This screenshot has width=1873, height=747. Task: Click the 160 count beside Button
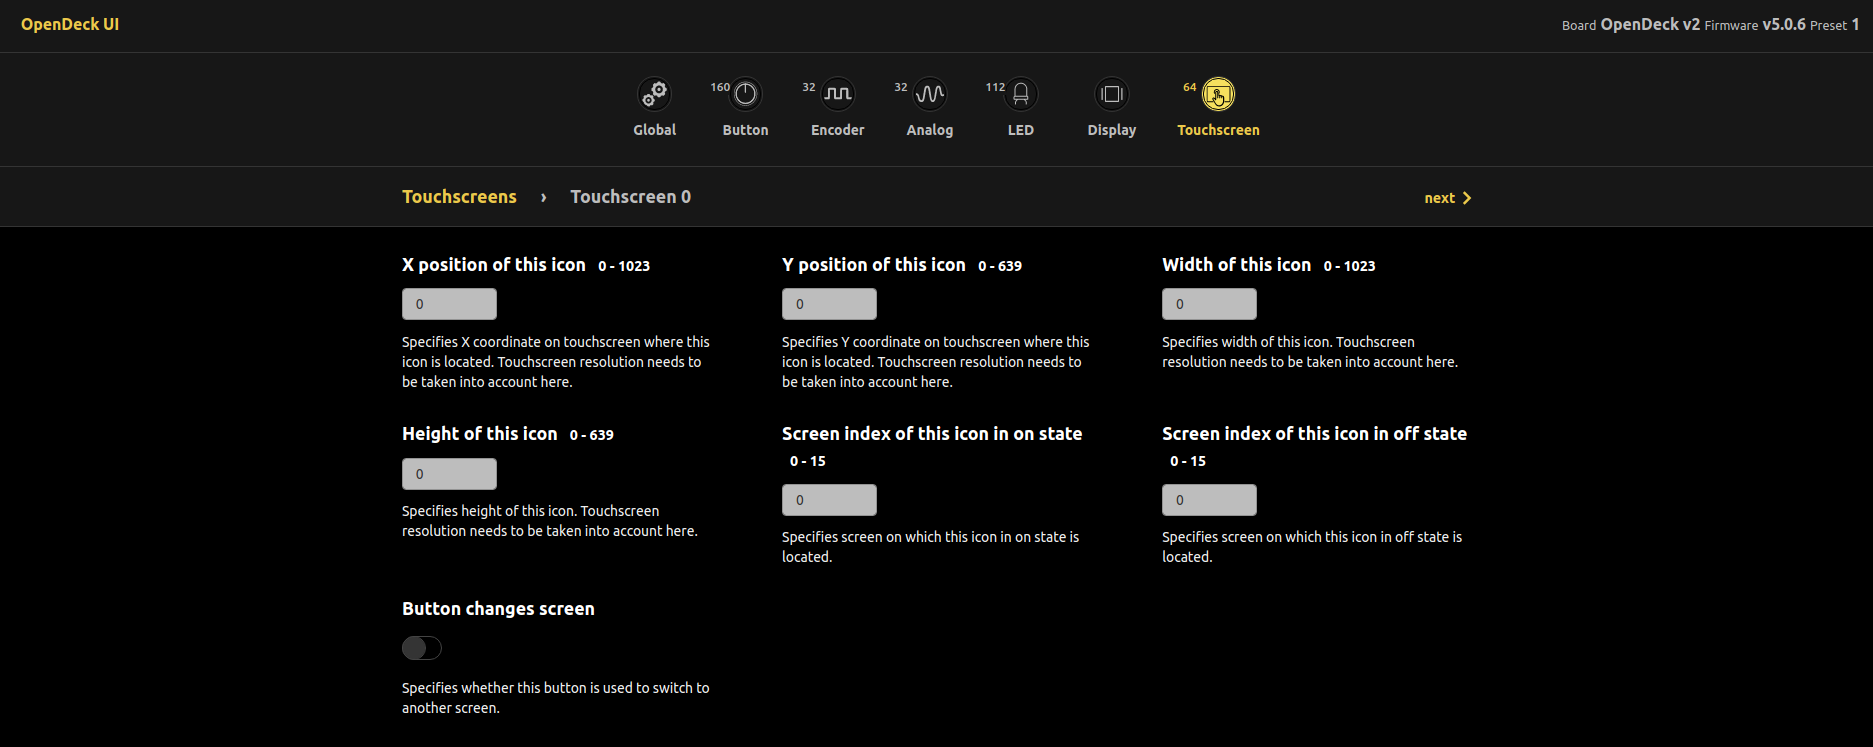point(720,87)
